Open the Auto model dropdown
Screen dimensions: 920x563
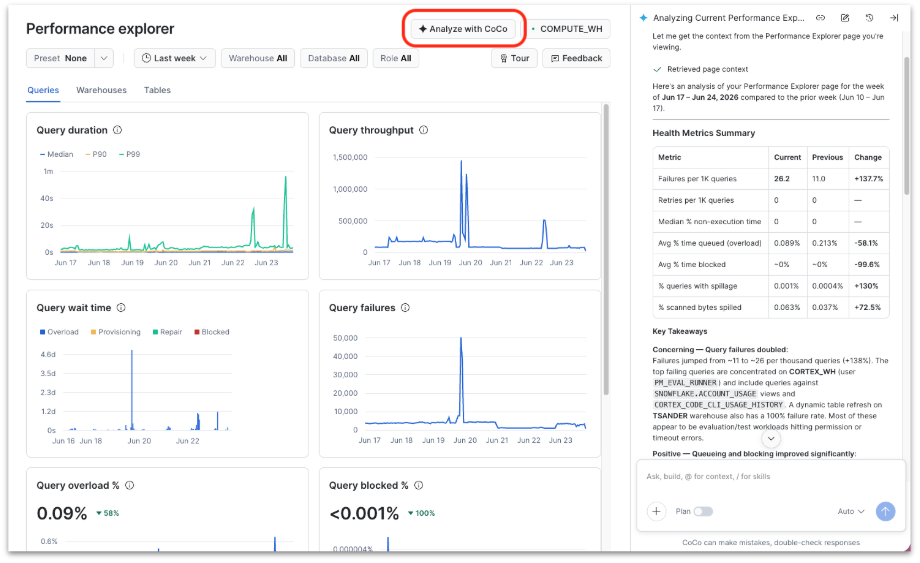pyautogui.click(x=851, y=511)
